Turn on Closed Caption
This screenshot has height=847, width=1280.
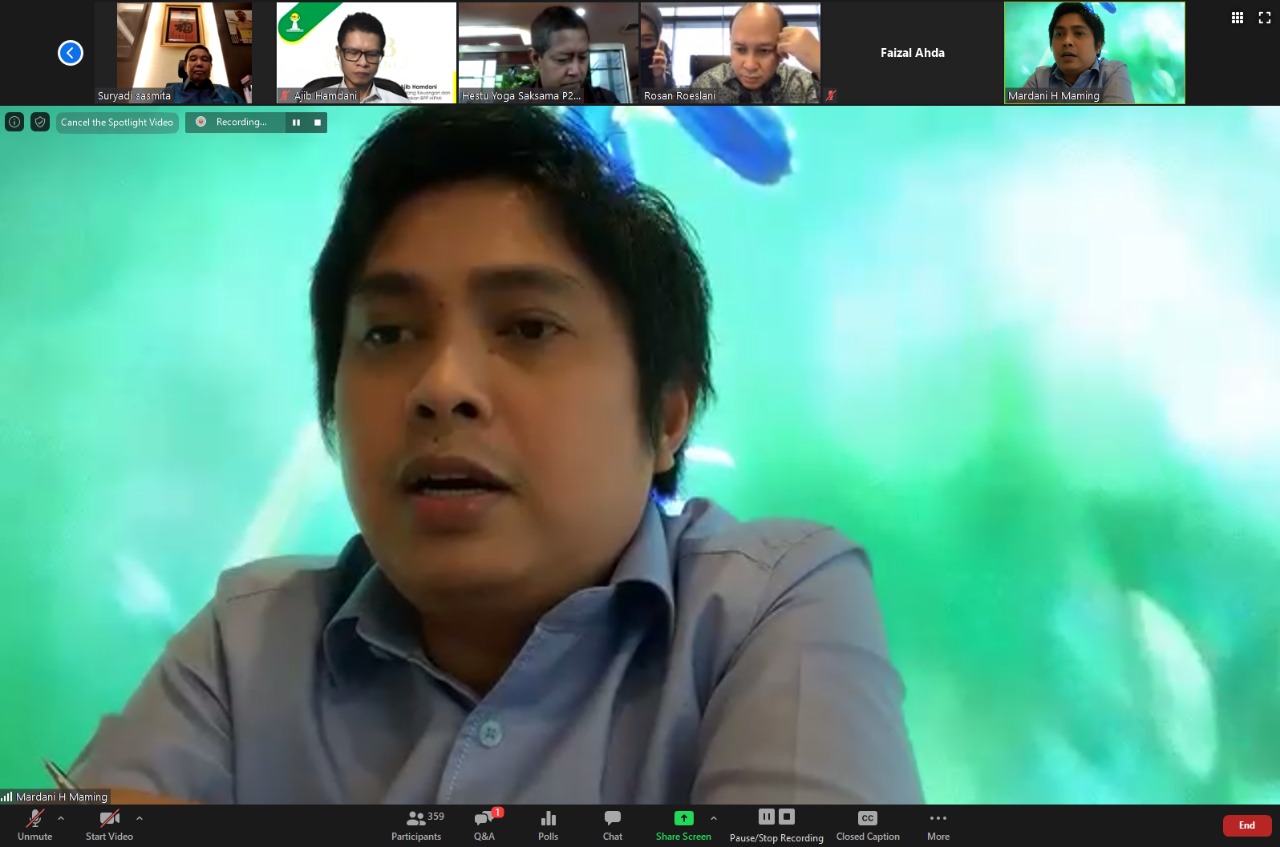pyautogui.click(x=867, y=825)
